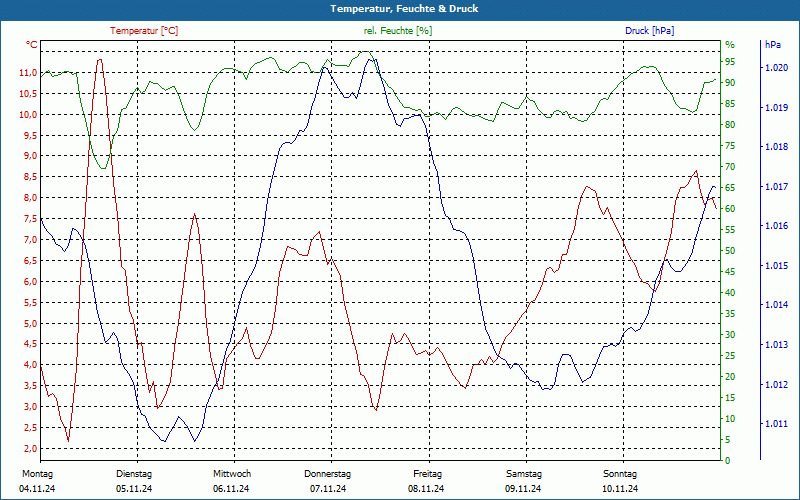Click the 60 humidity axis value
The height and width of the screenshot is (500, 800).
[x=730, y=209]
